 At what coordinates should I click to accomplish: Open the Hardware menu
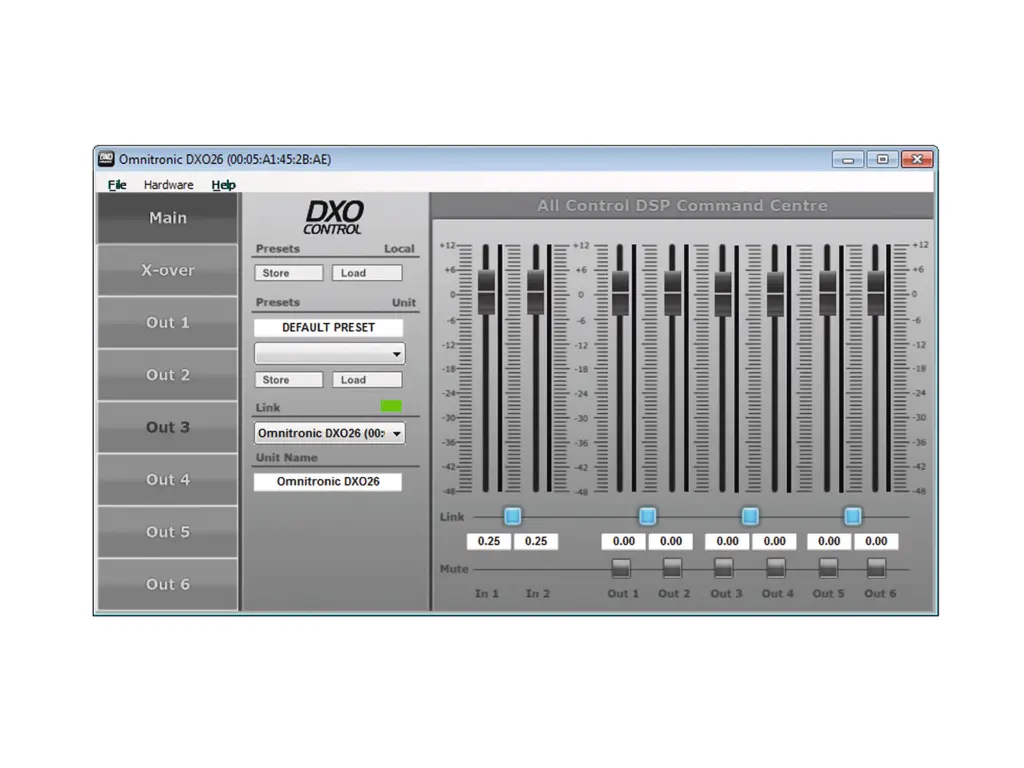[x=168, y=185]
